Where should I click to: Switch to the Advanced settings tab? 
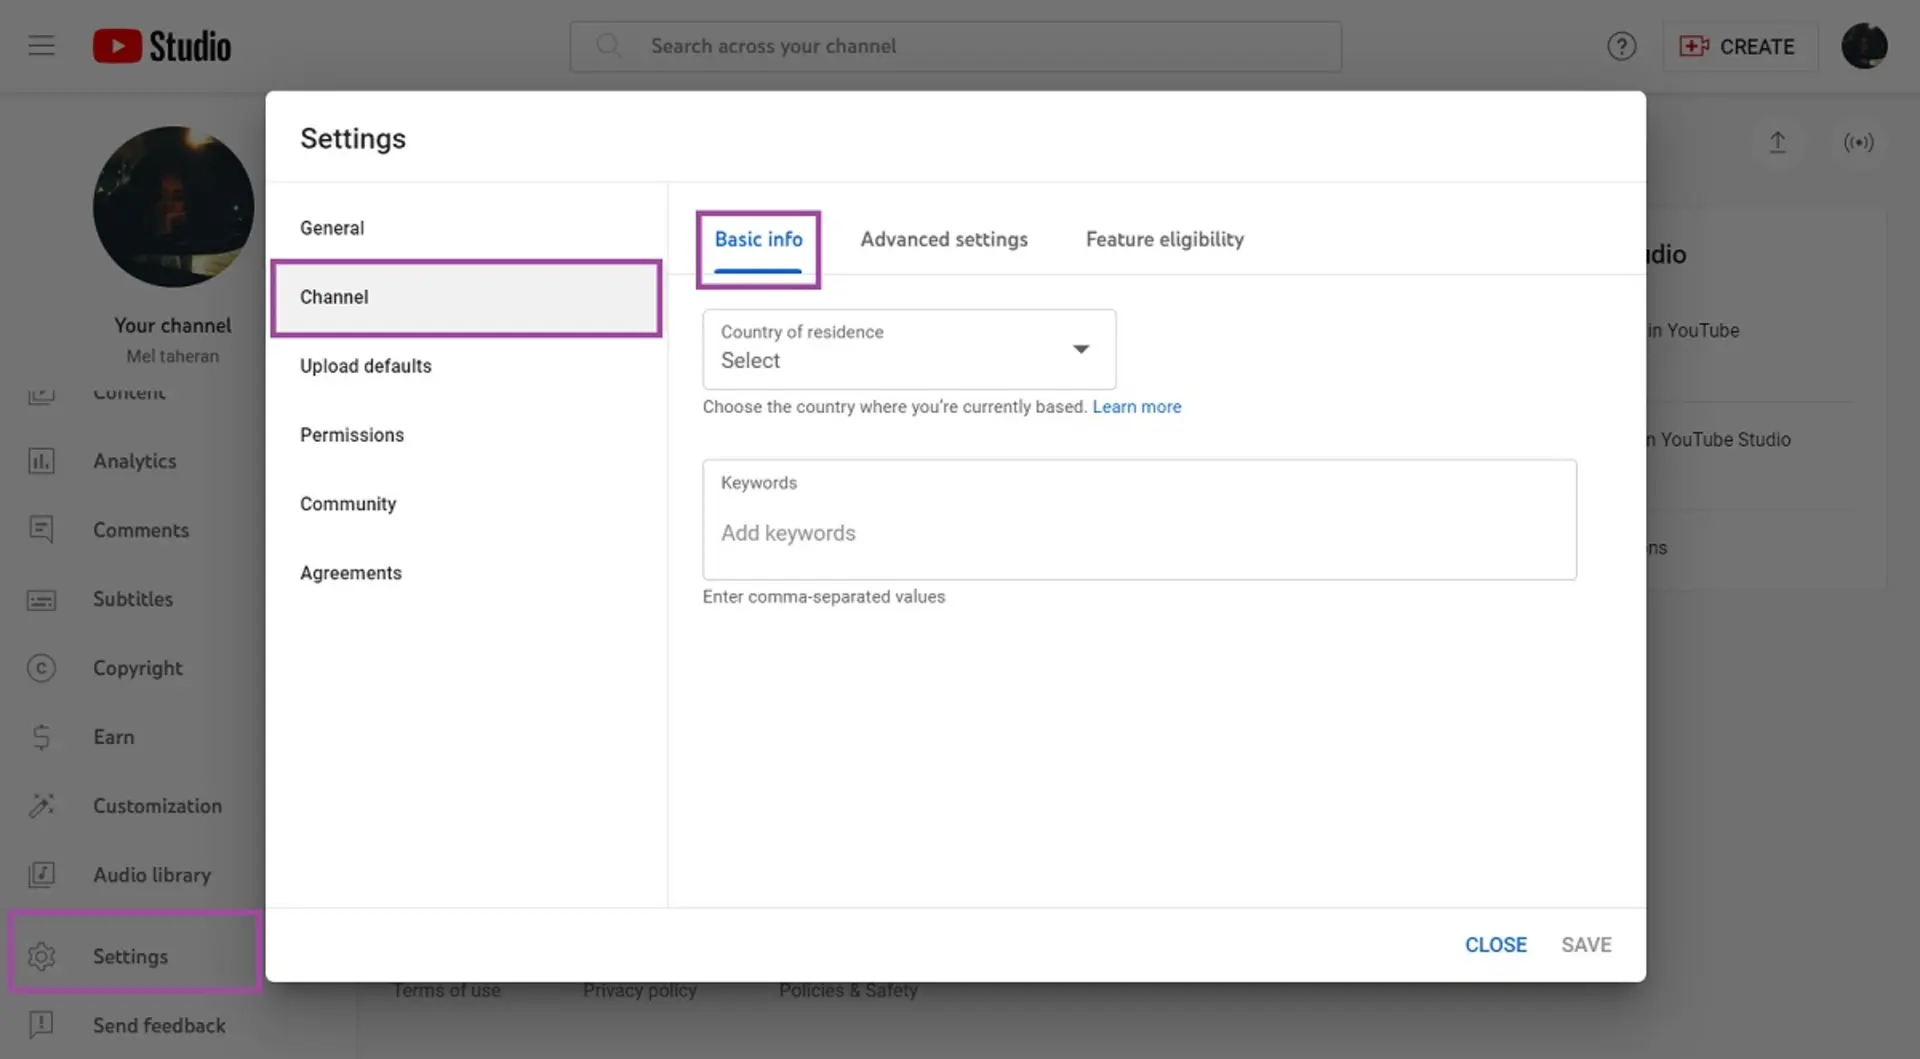[x=944, y=240]
